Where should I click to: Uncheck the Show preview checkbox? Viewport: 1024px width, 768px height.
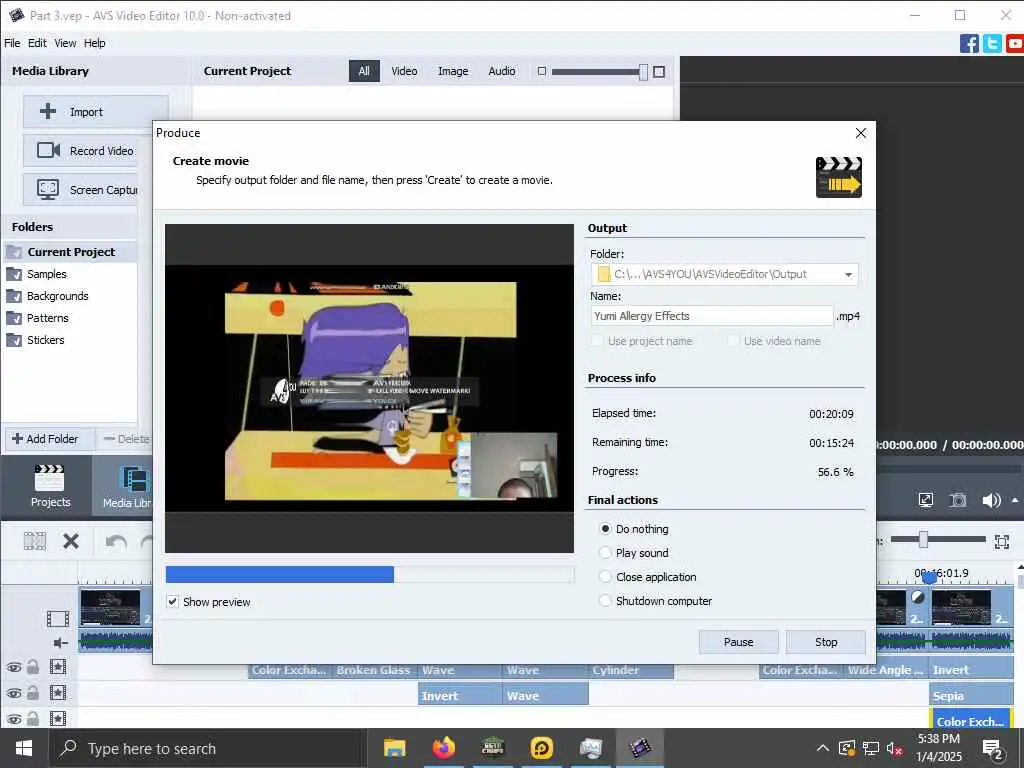click(x=172, y=601)
